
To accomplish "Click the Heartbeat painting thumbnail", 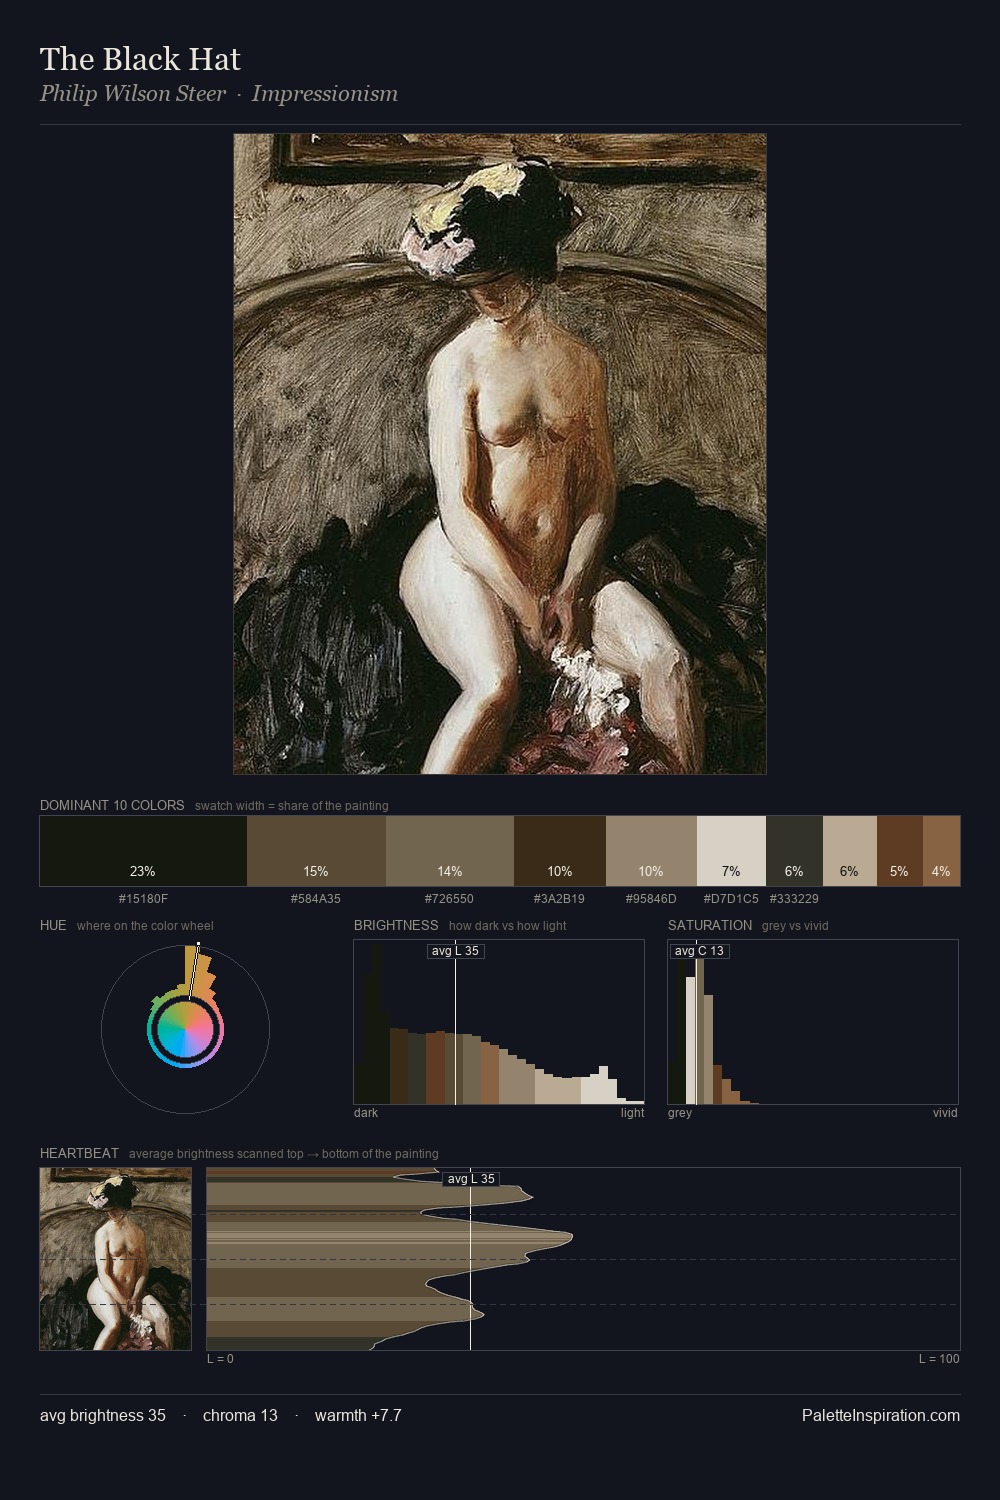I will [115, 1259].
